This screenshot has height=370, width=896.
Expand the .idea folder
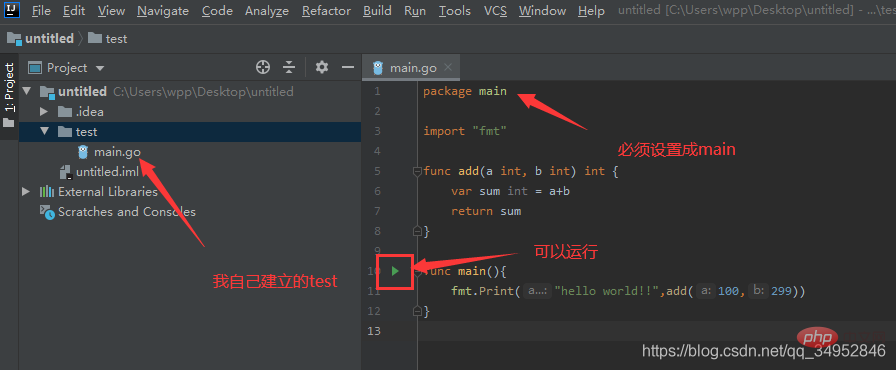pyautogui.click(x=45, y=112)
